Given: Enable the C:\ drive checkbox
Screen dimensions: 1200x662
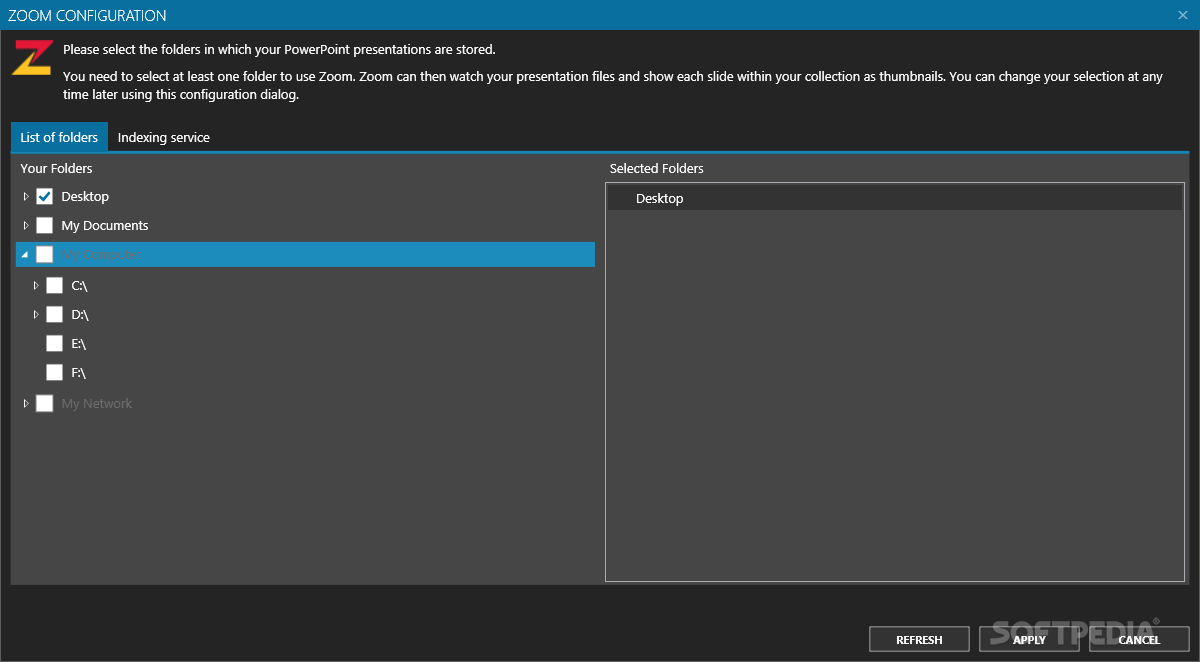Looking at the screenshot, I should point(55,286).
